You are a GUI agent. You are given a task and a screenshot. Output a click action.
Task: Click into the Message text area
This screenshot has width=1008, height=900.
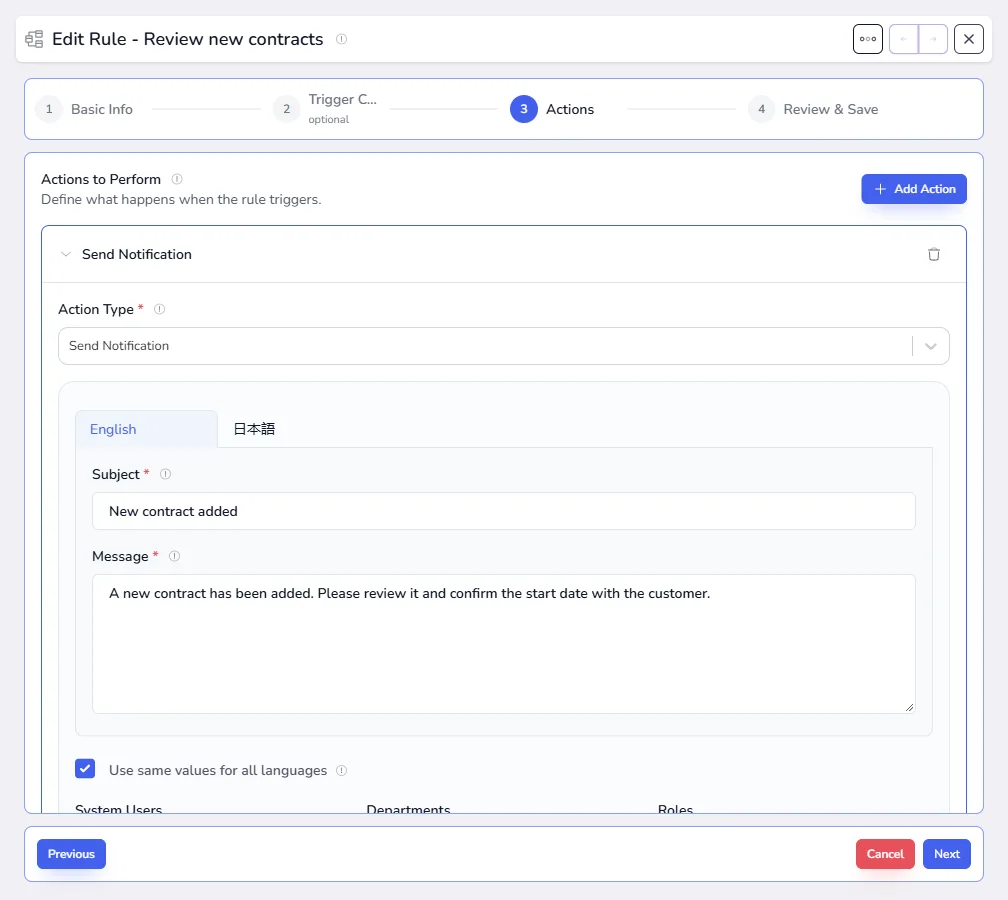tap(503, 644)
